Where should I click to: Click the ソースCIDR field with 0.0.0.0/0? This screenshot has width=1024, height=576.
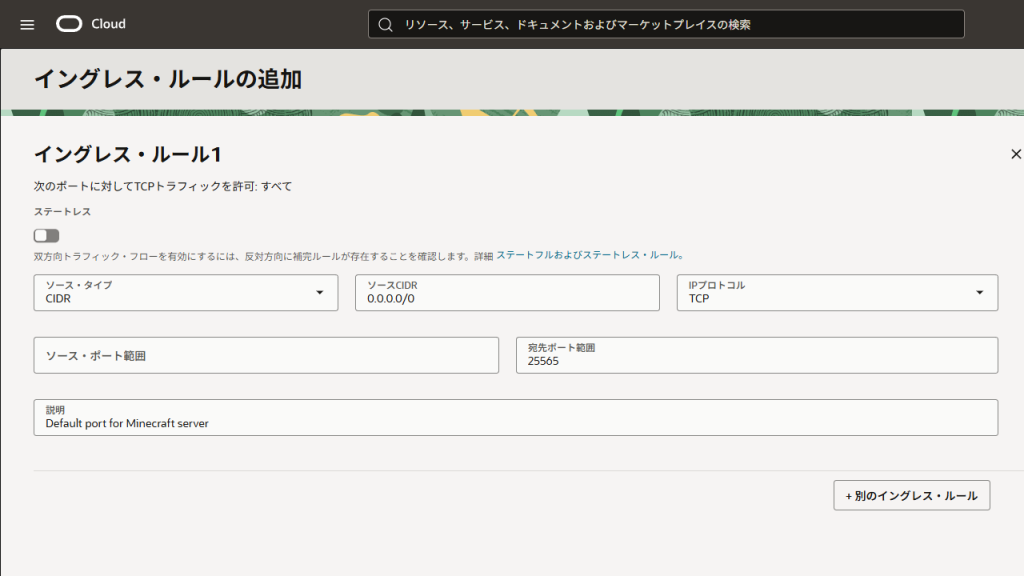507,292
